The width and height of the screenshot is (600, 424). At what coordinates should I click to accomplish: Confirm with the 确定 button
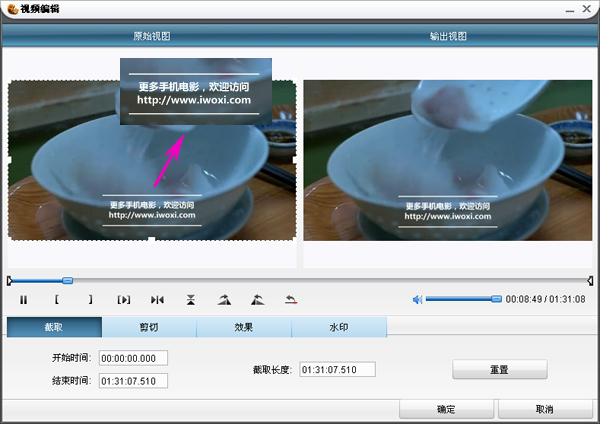click(446, 409)
